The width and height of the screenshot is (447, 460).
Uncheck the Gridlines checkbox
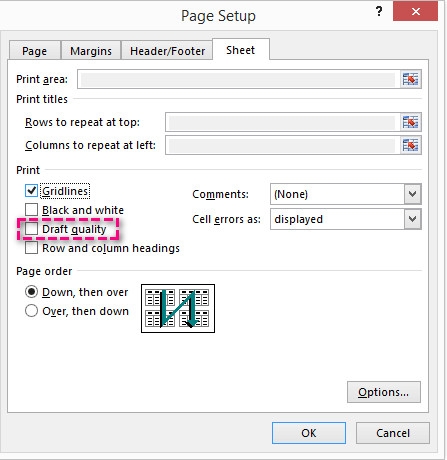31,191
